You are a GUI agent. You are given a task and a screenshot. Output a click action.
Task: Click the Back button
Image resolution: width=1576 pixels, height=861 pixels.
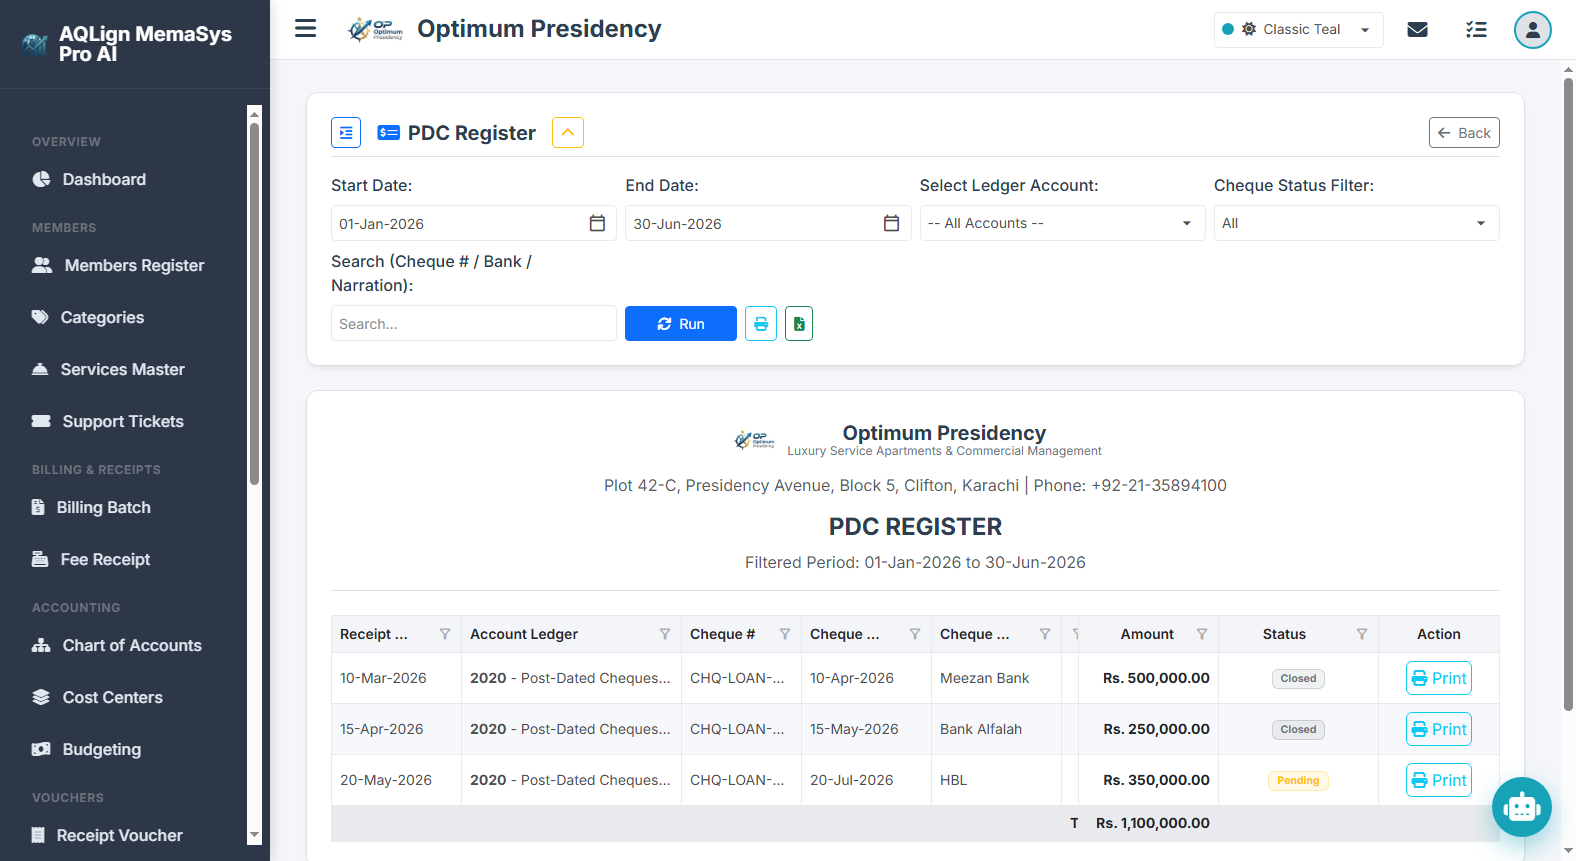[x=1464, y=133]
